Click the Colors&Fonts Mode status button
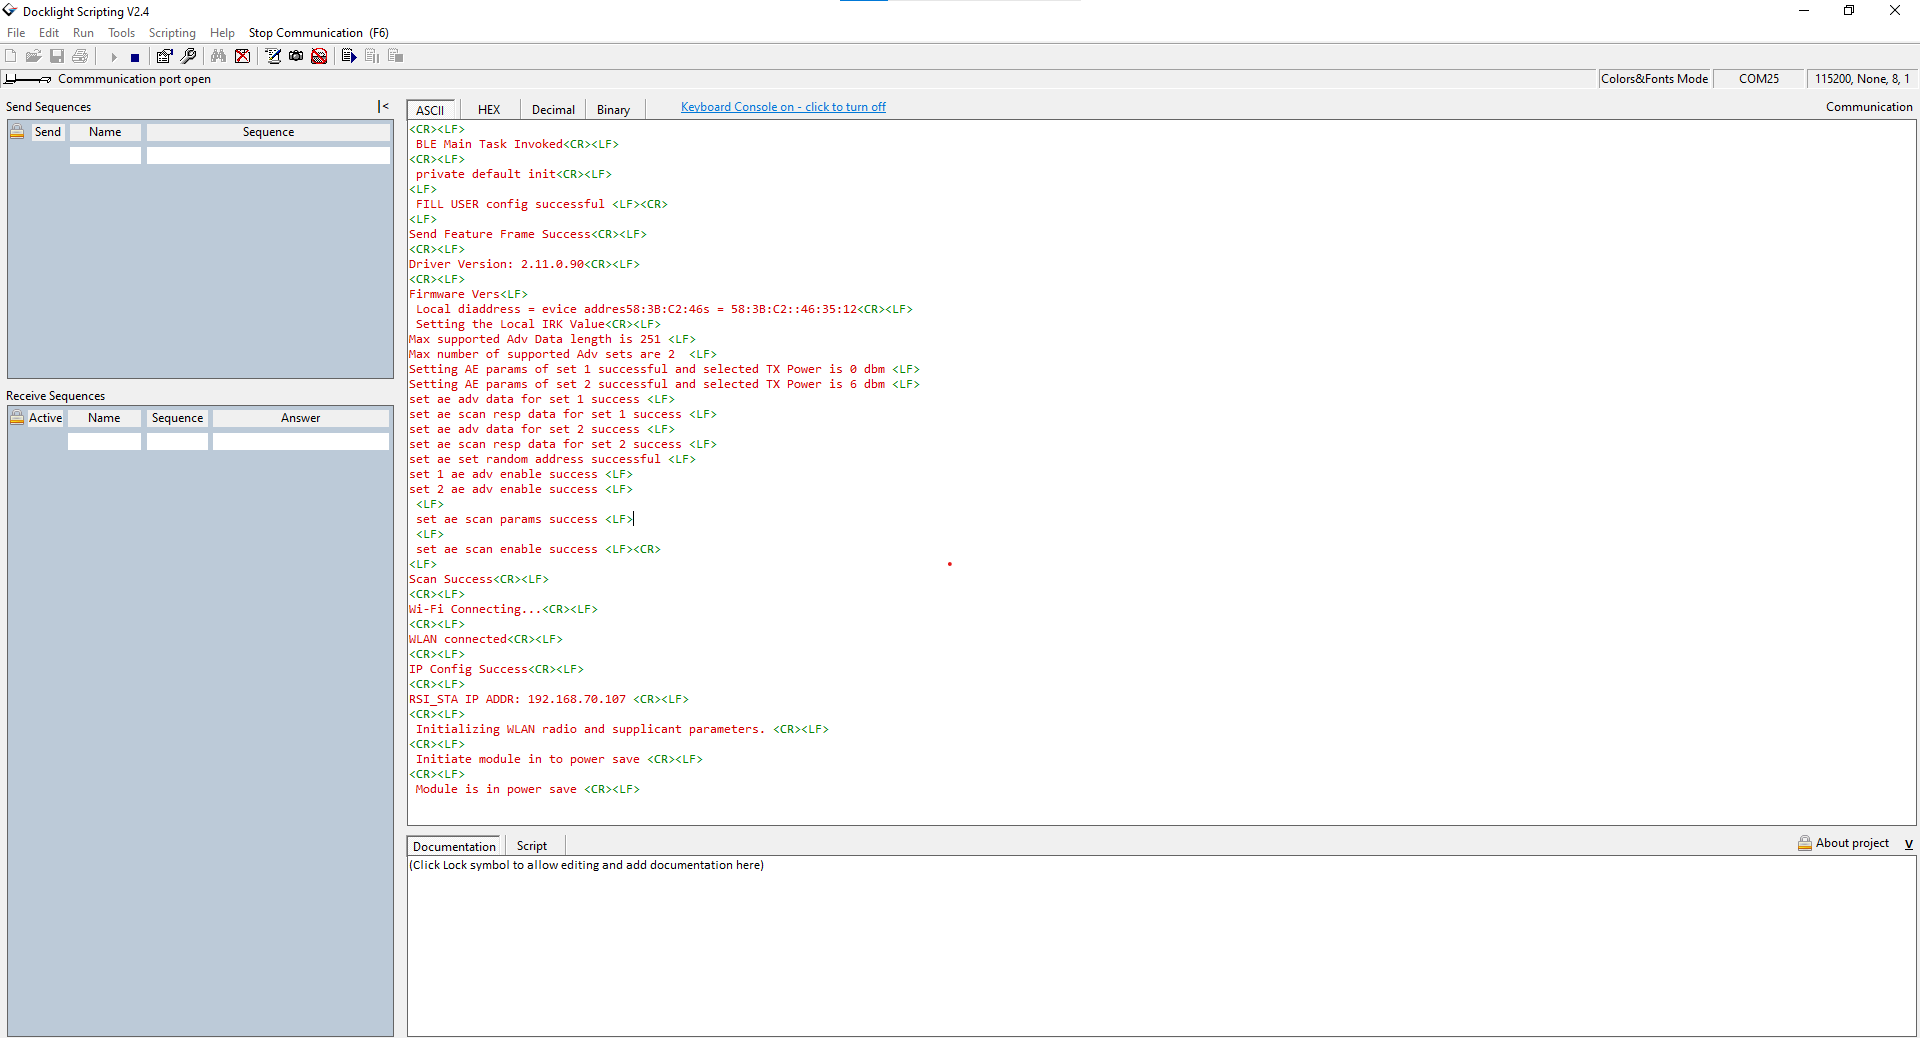This screenshot has width=1920, height=1038. [x=1653, y=78]
